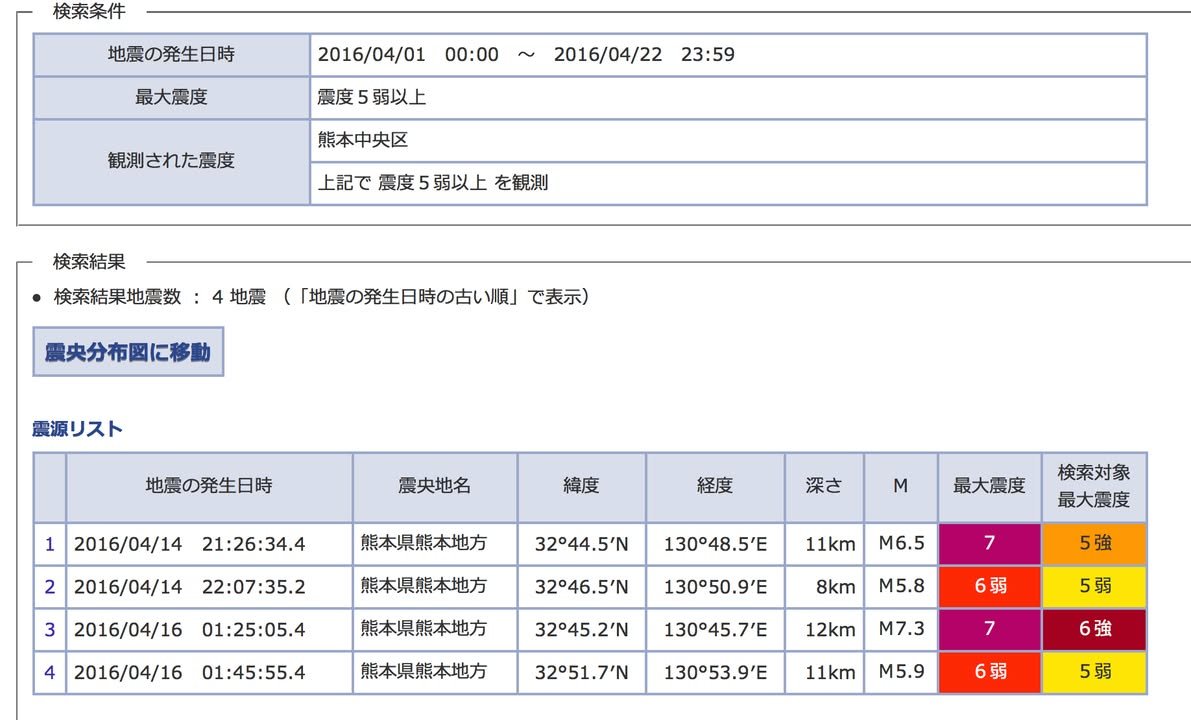Click the 地震の発生日時 column header in results
Screen dimensions: 1191x720
[x=209, y=487]
